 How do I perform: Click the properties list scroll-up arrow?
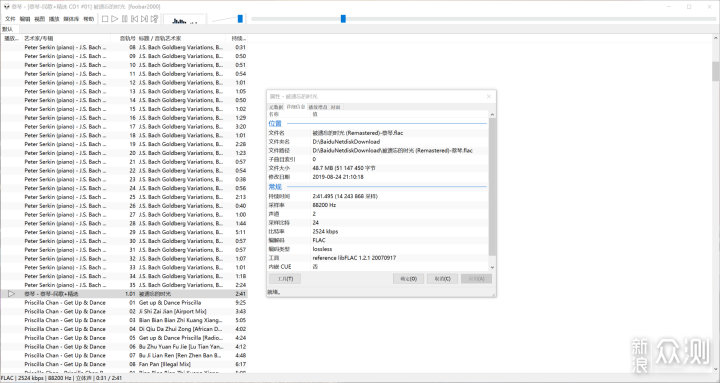pyautogui.click(x=492, y=114)
